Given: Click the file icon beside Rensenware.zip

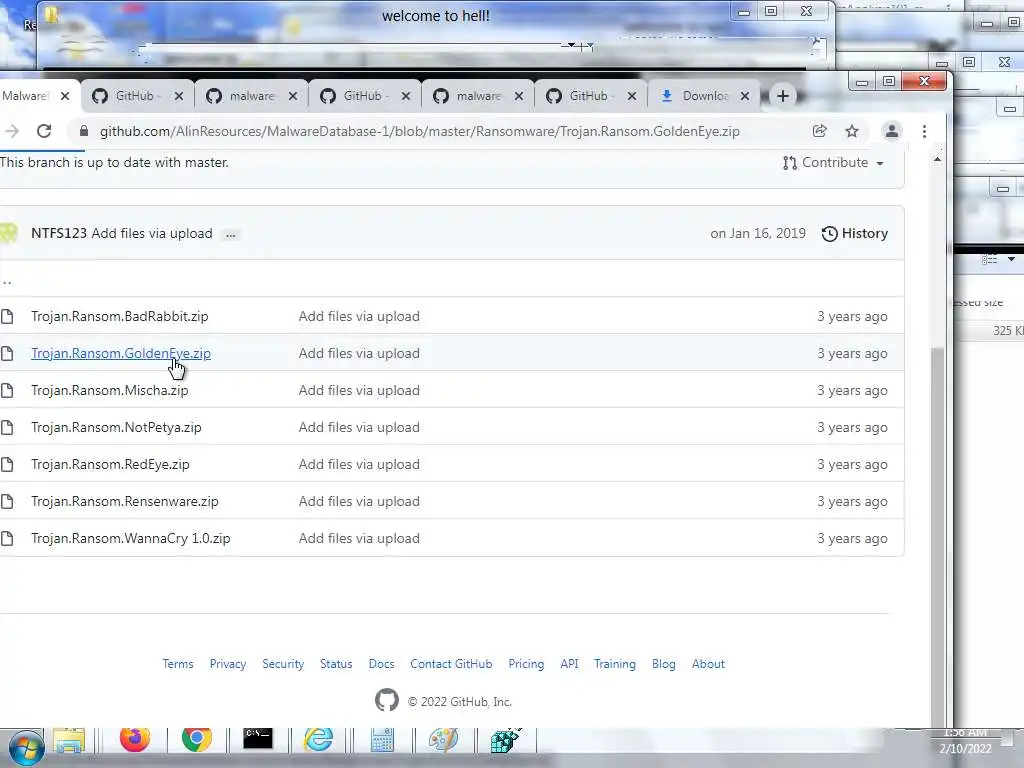Looking at the screenshot, I should (x=7, y=502).
